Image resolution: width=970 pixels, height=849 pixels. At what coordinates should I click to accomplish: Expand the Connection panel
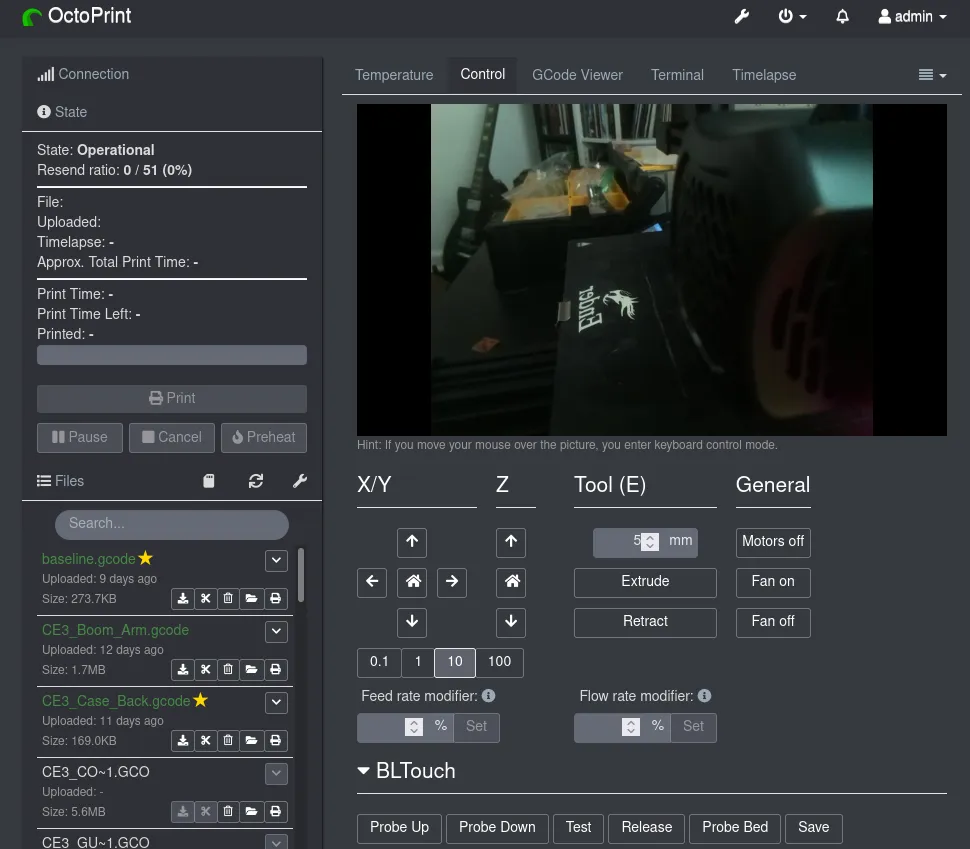83,74
